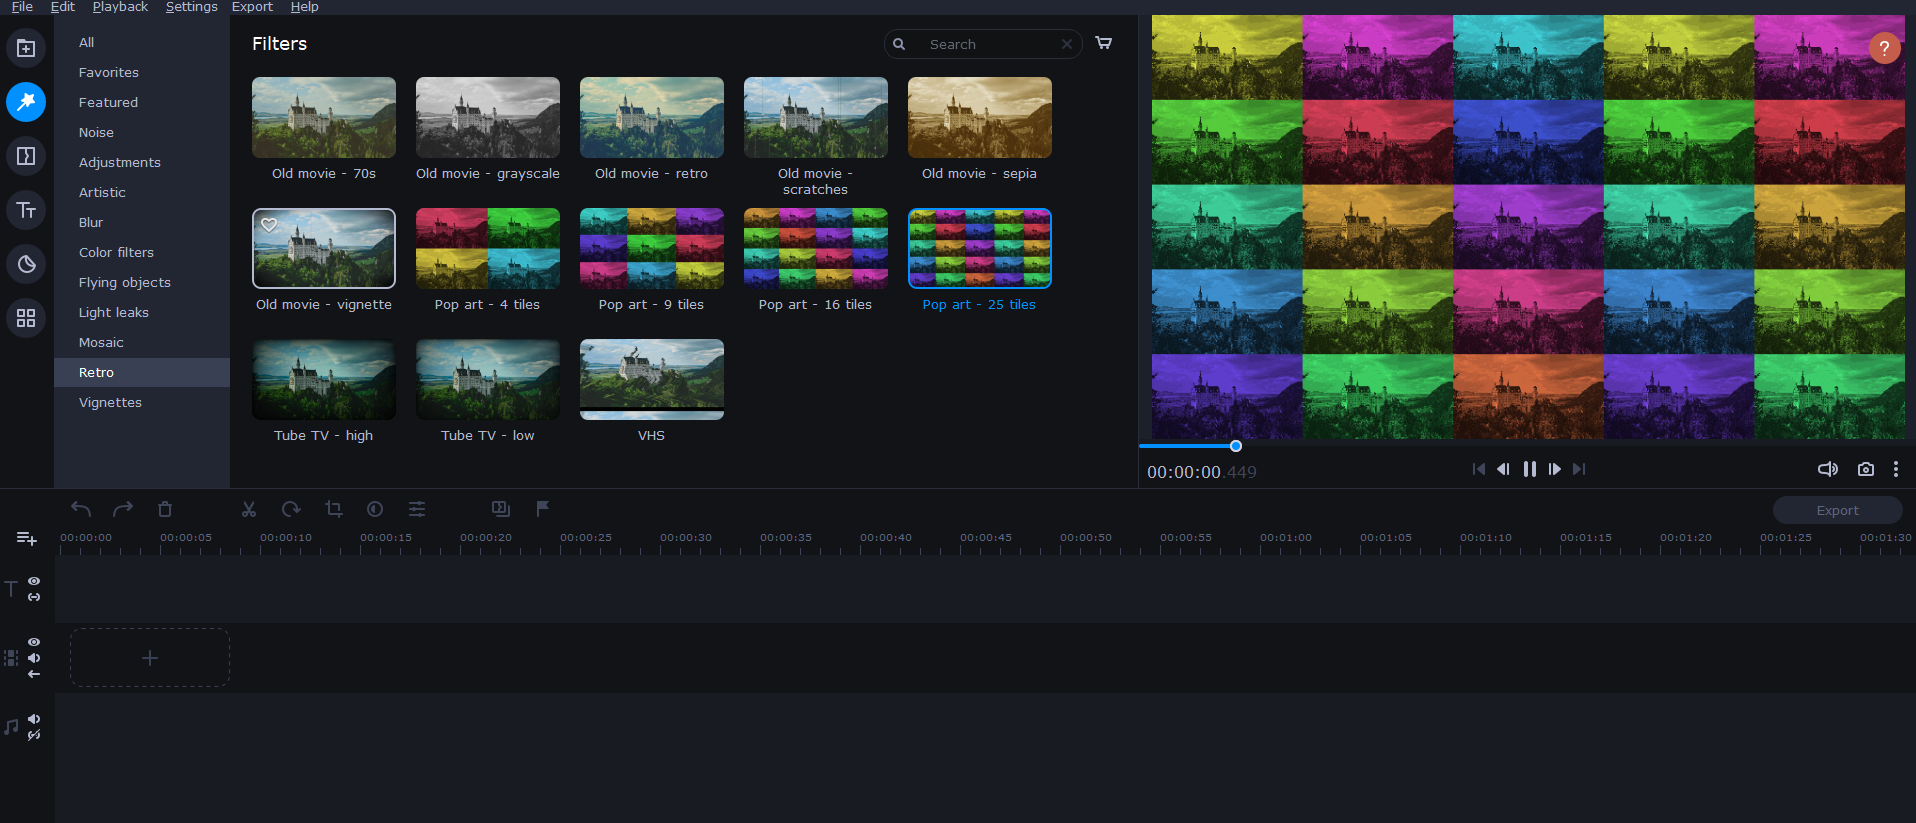Toggle video track arrow option

point(34,674)
